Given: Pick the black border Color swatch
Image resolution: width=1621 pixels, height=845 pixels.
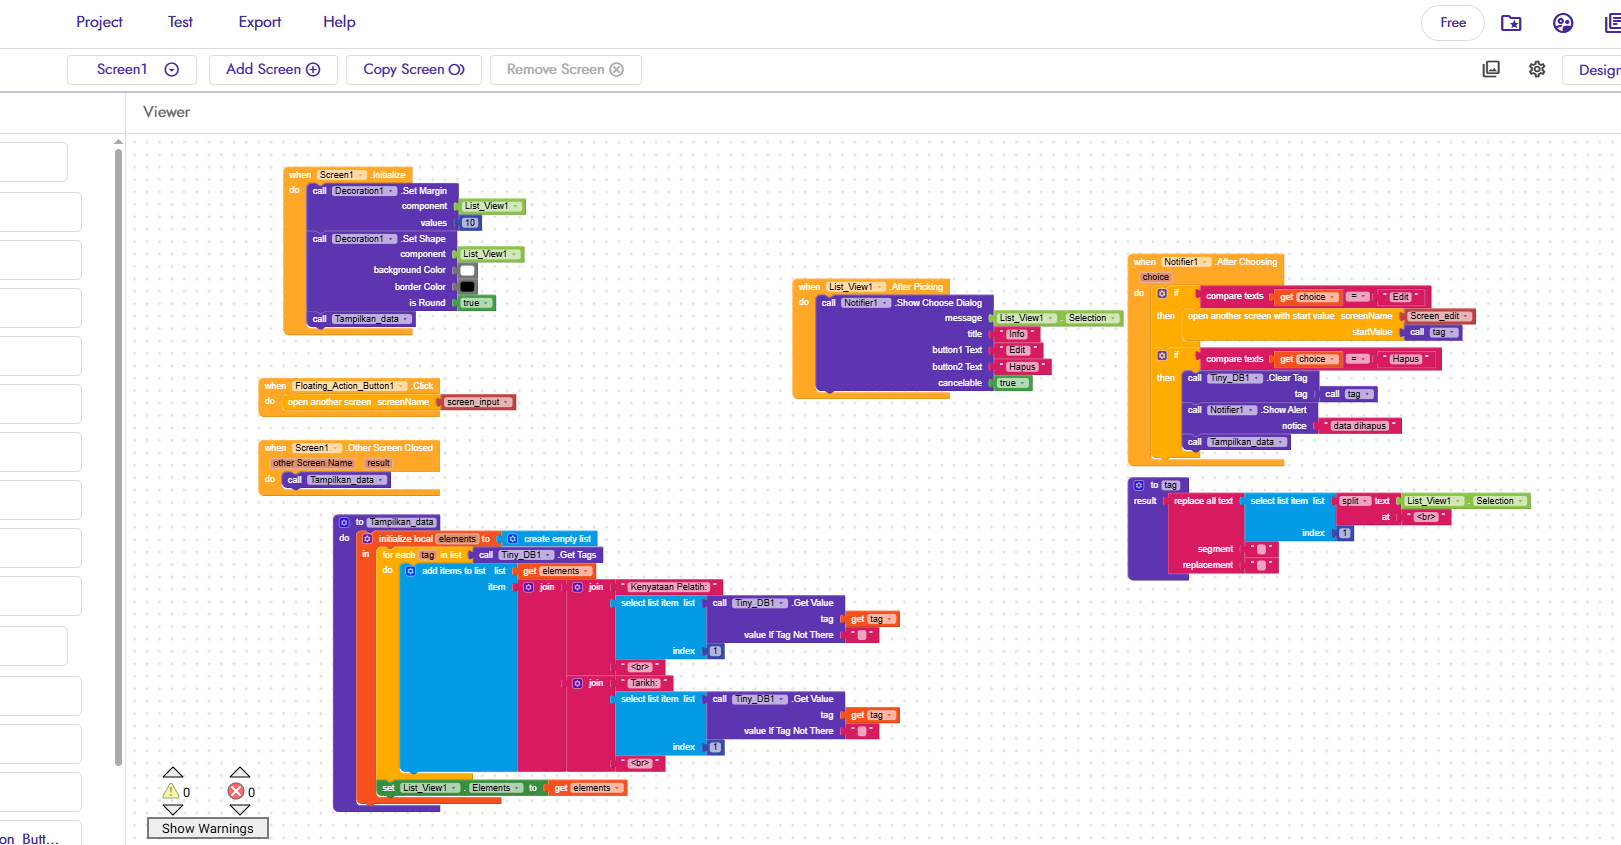Looking at the screenshot, I should coord(467,287).
